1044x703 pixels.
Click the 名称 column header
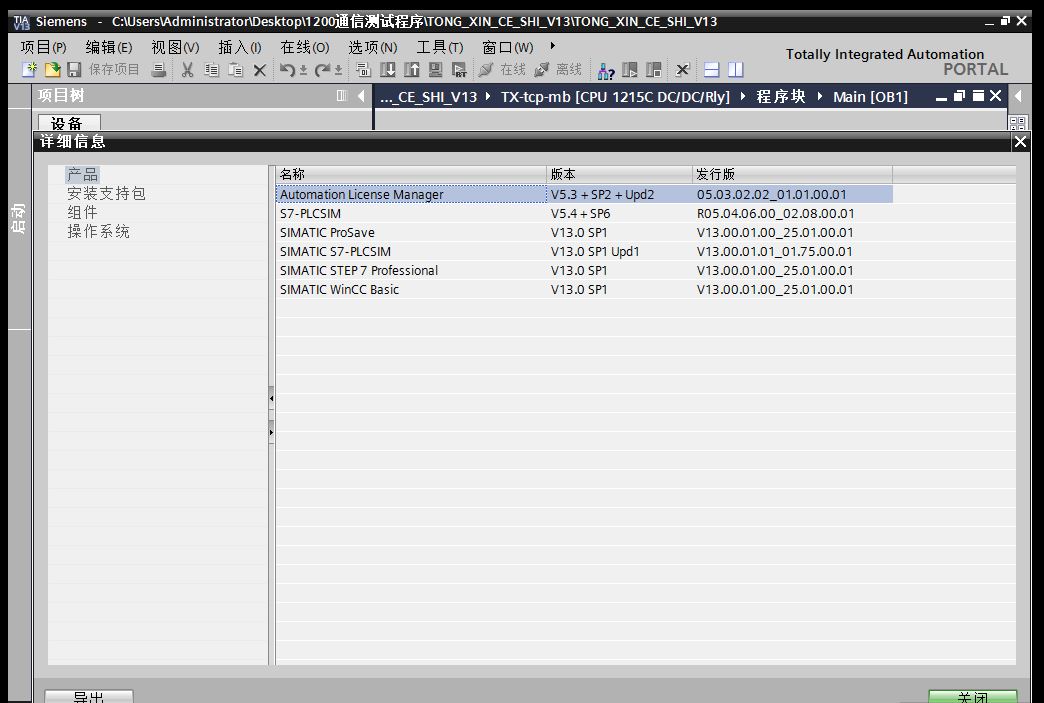click(x=411, y=174)
